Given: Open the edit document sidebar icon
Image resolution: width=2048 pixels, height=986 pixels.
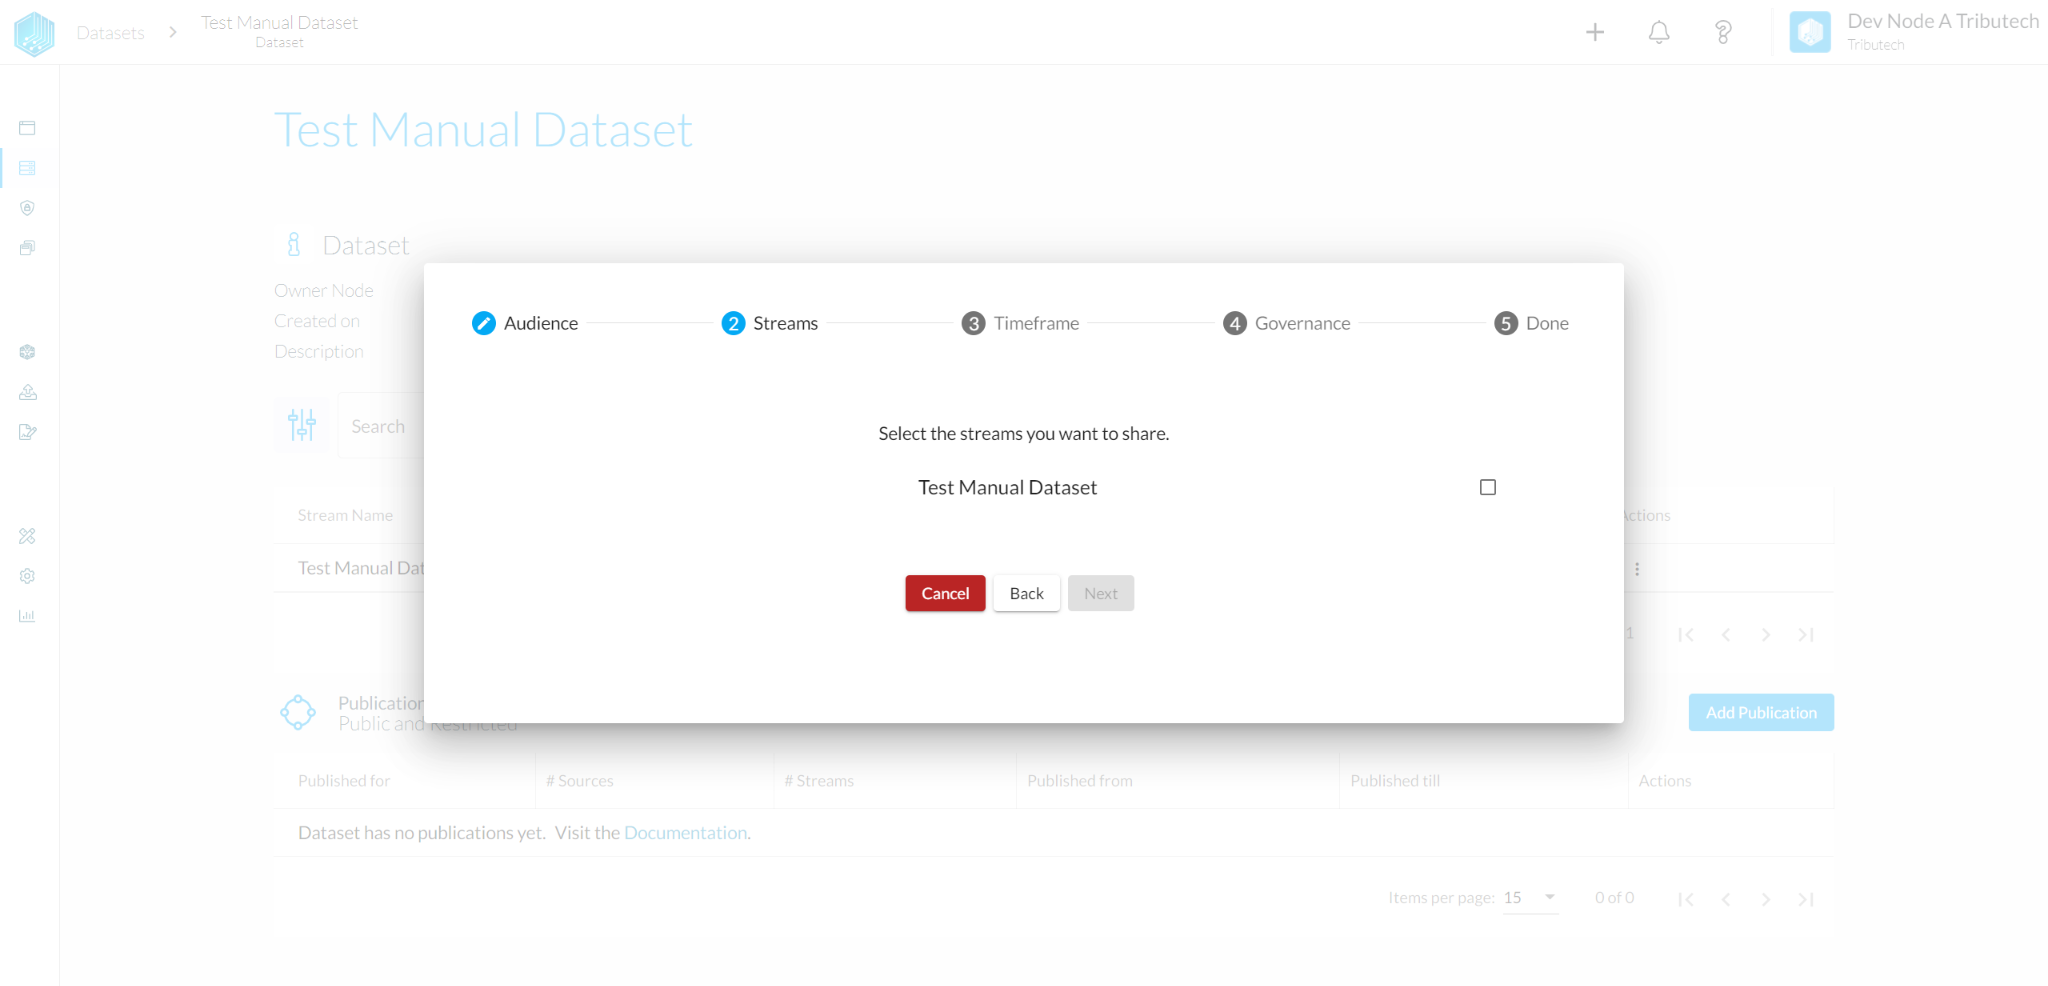Looking at the screenshot, I should click(x=27, y=432).
